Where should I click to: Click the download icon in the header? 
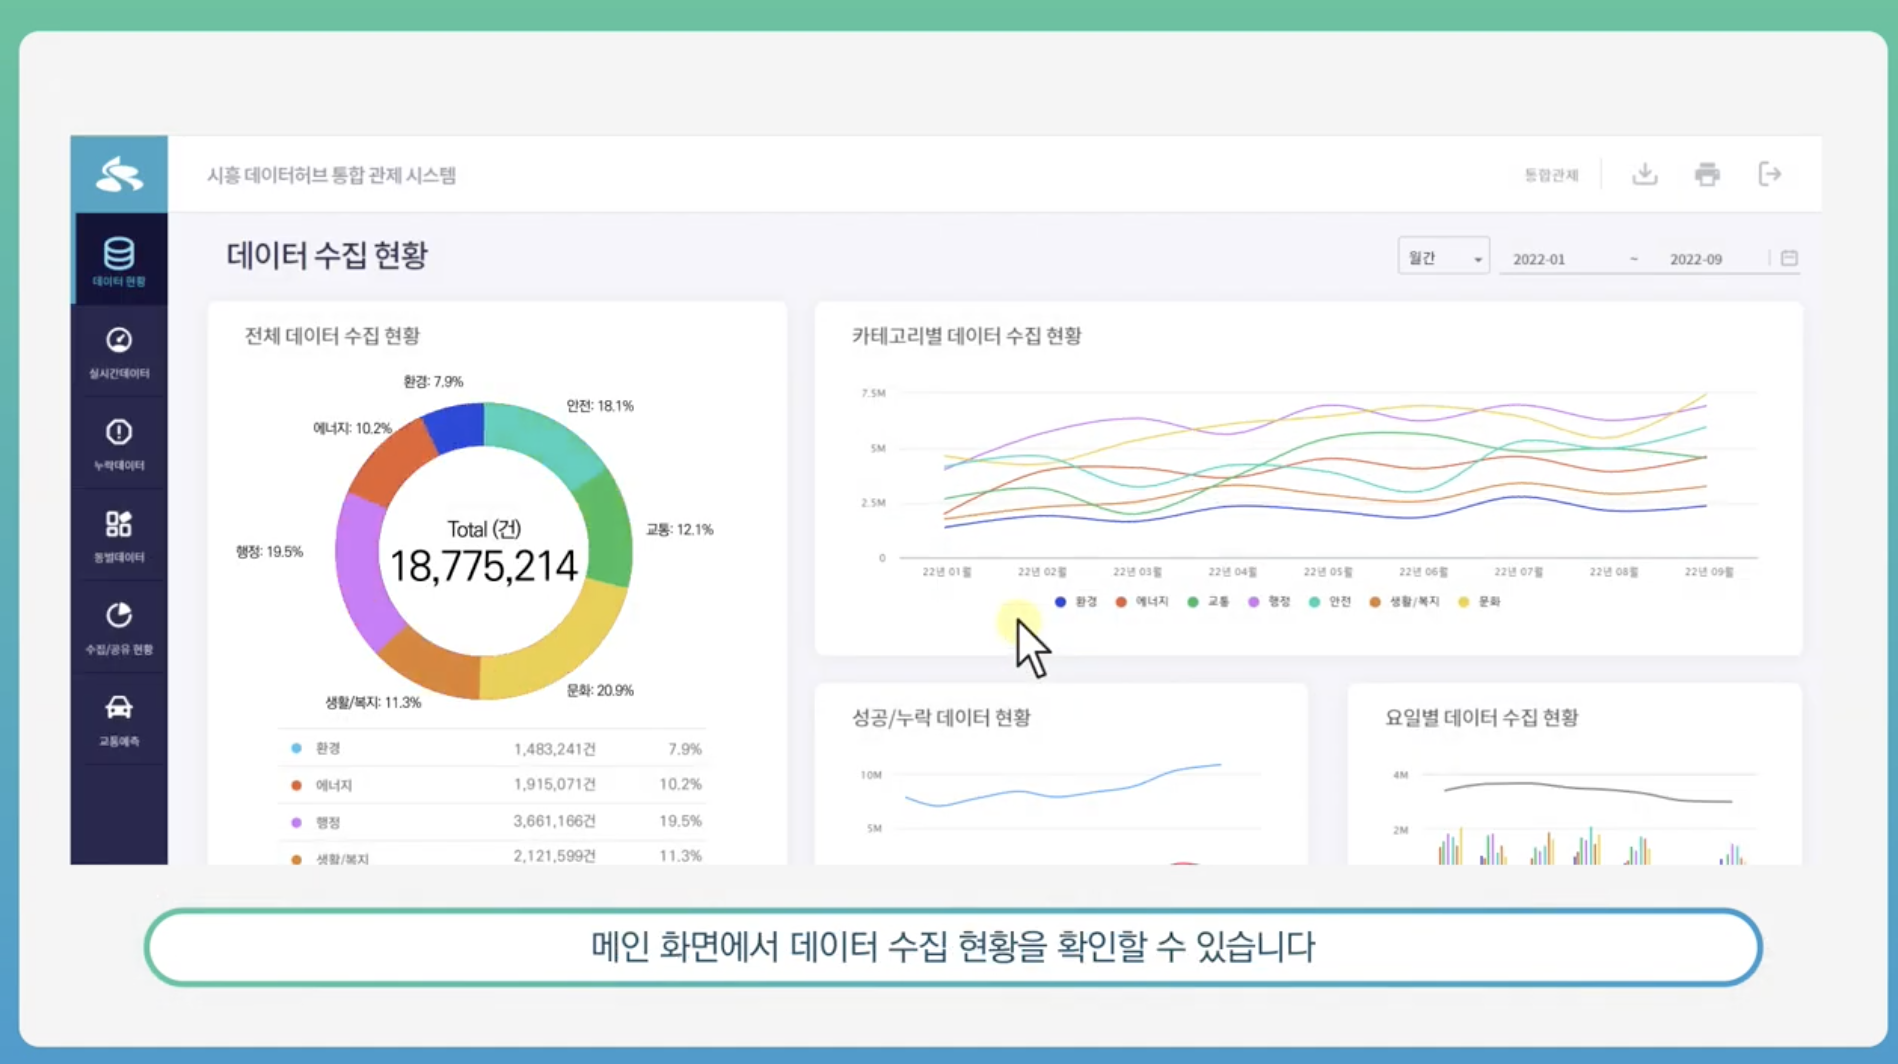point(1644,175)
